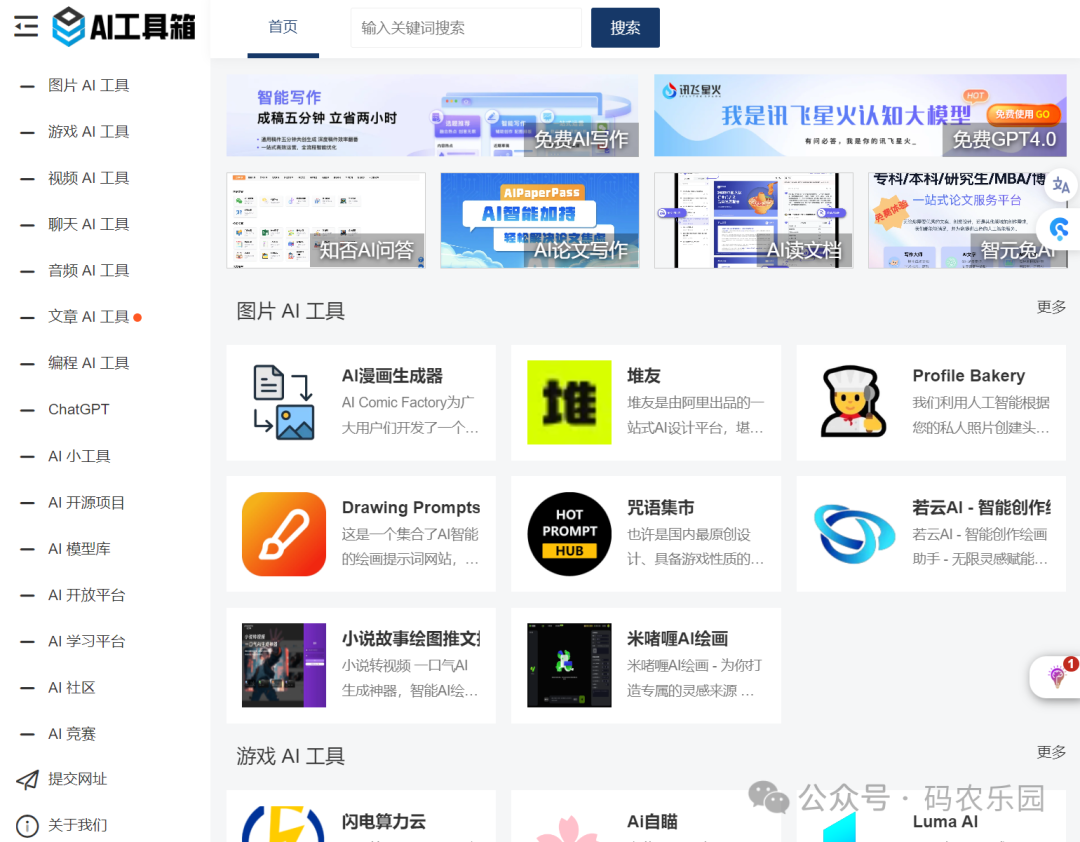
Task: Select AI 社区 in the sidebar
Action: tap(72, 688)
